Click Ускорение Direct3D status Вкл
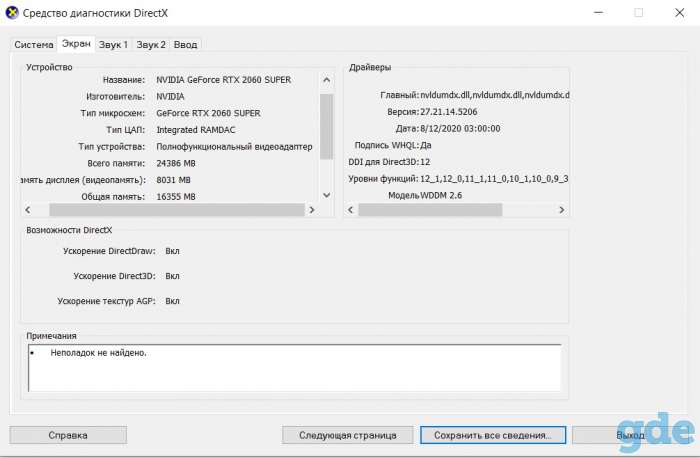The image size is (700, 458). coord(172,276)
